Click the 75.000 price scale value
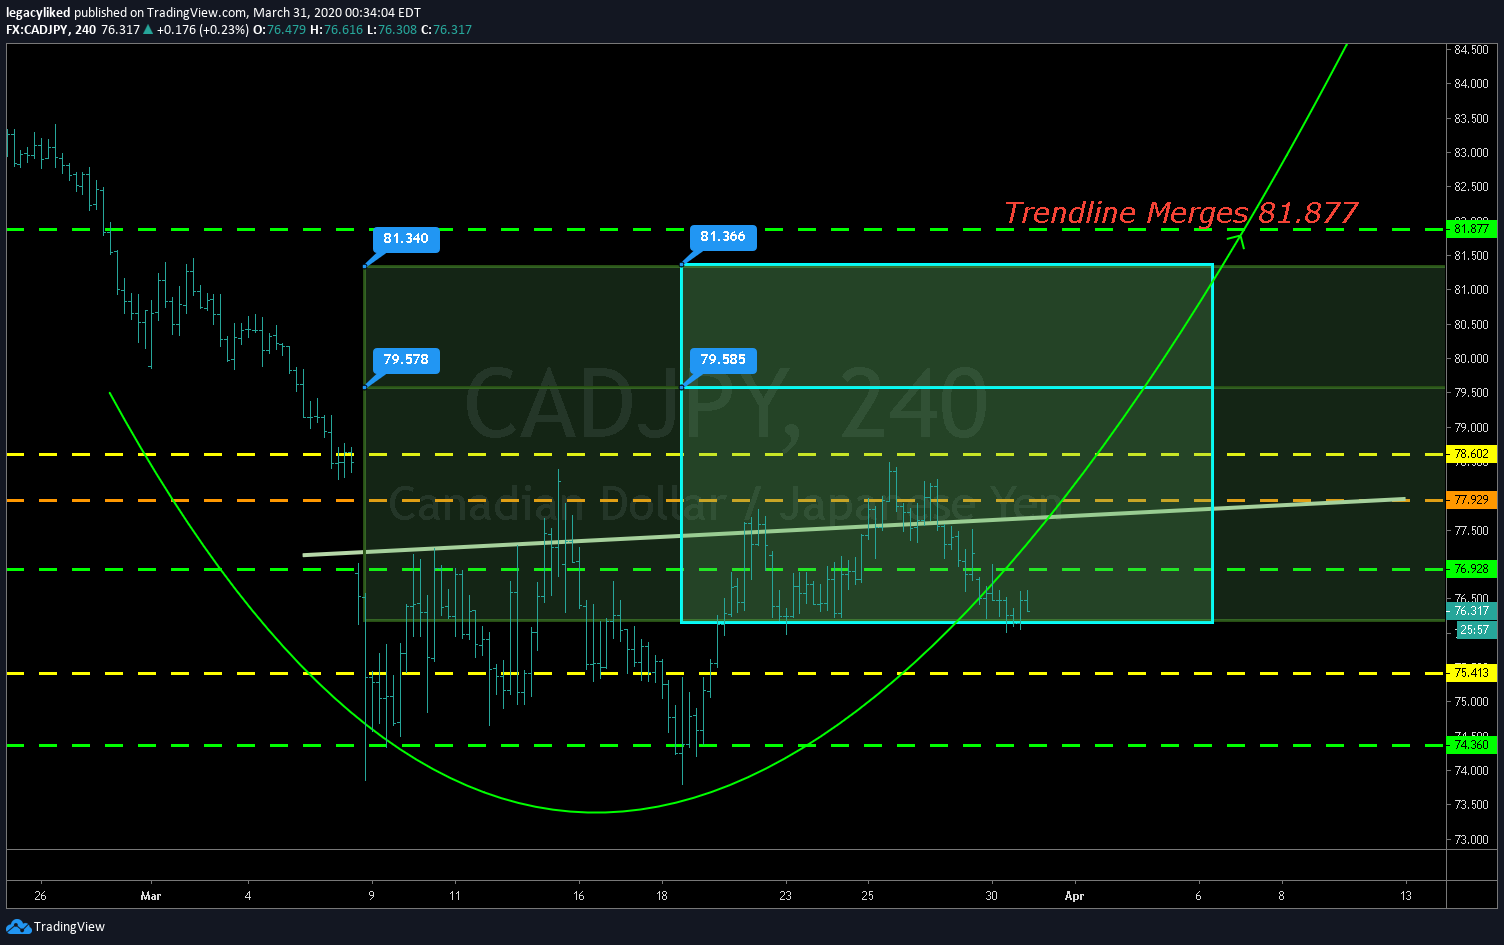Screen dimensions: 1504x945 1471,702
